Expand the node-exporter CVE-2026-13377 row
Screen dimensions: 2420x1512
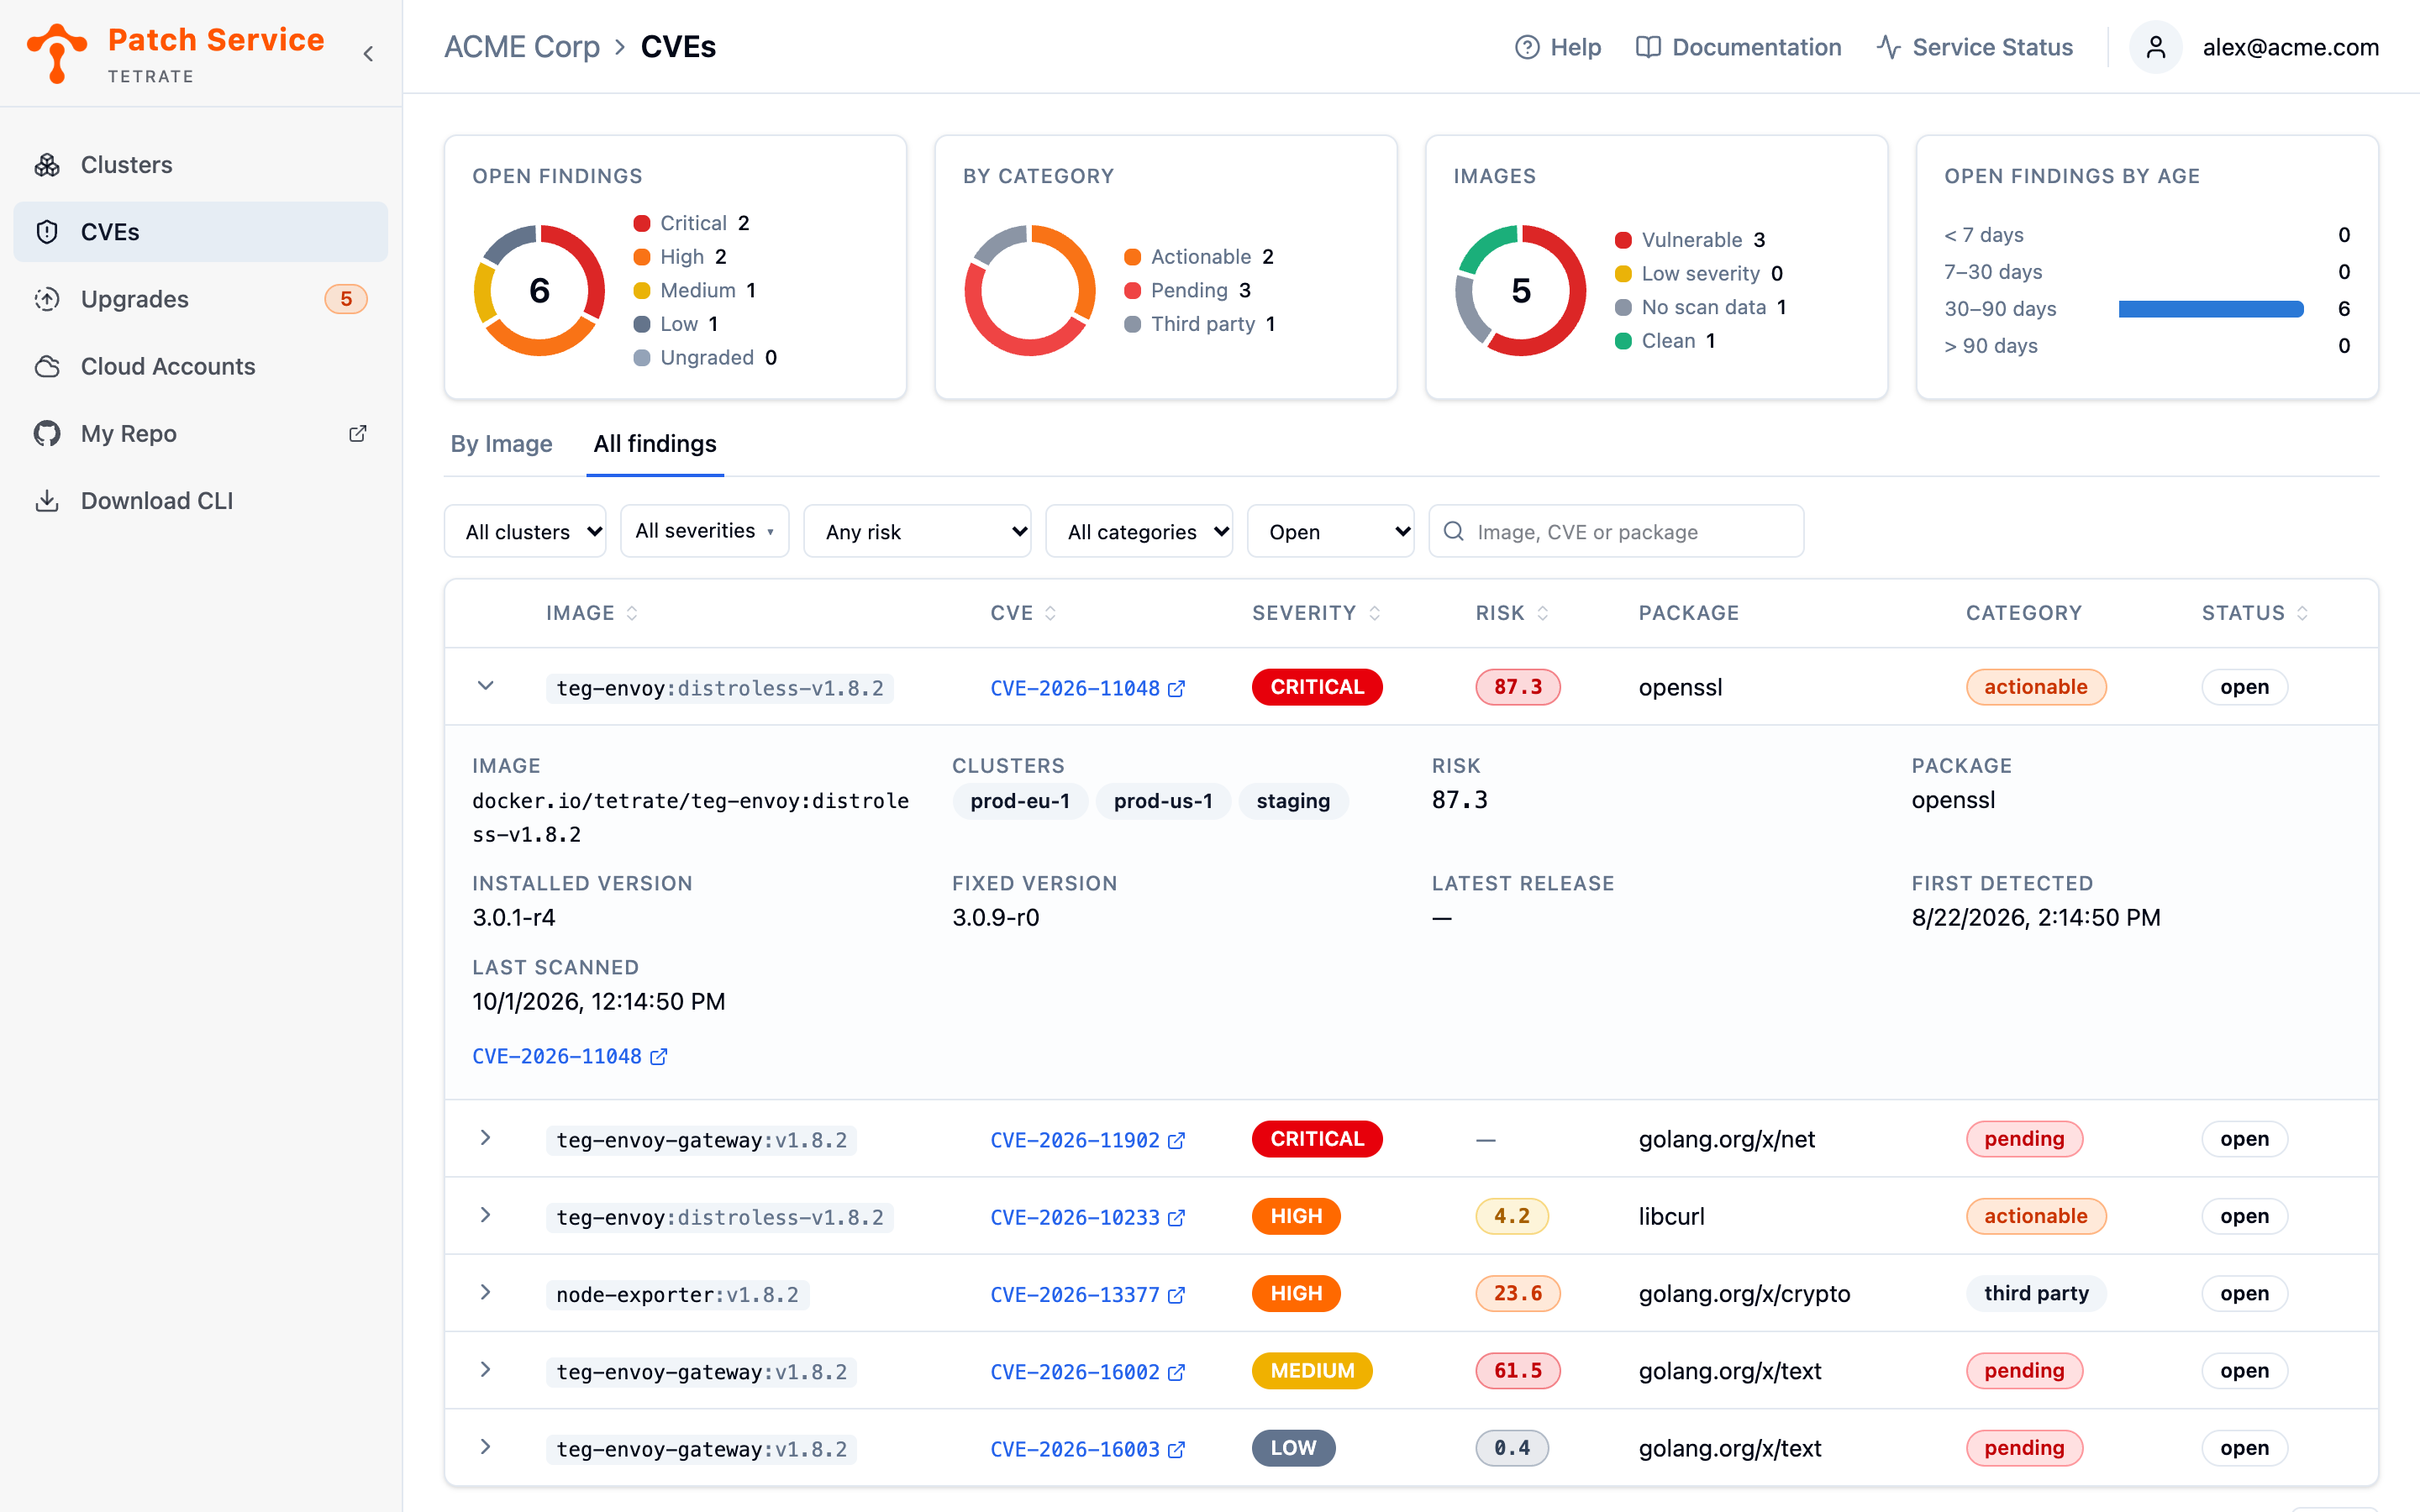tap(485, 1292)
